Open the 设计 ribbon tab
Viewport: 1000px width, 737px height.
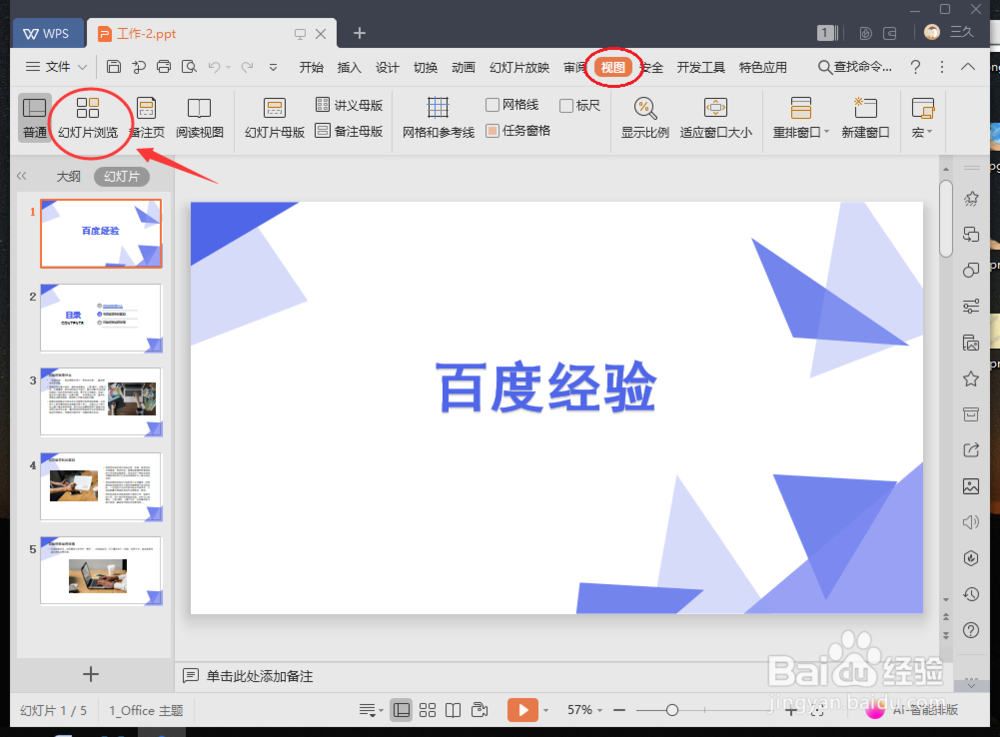pos(387,67)
